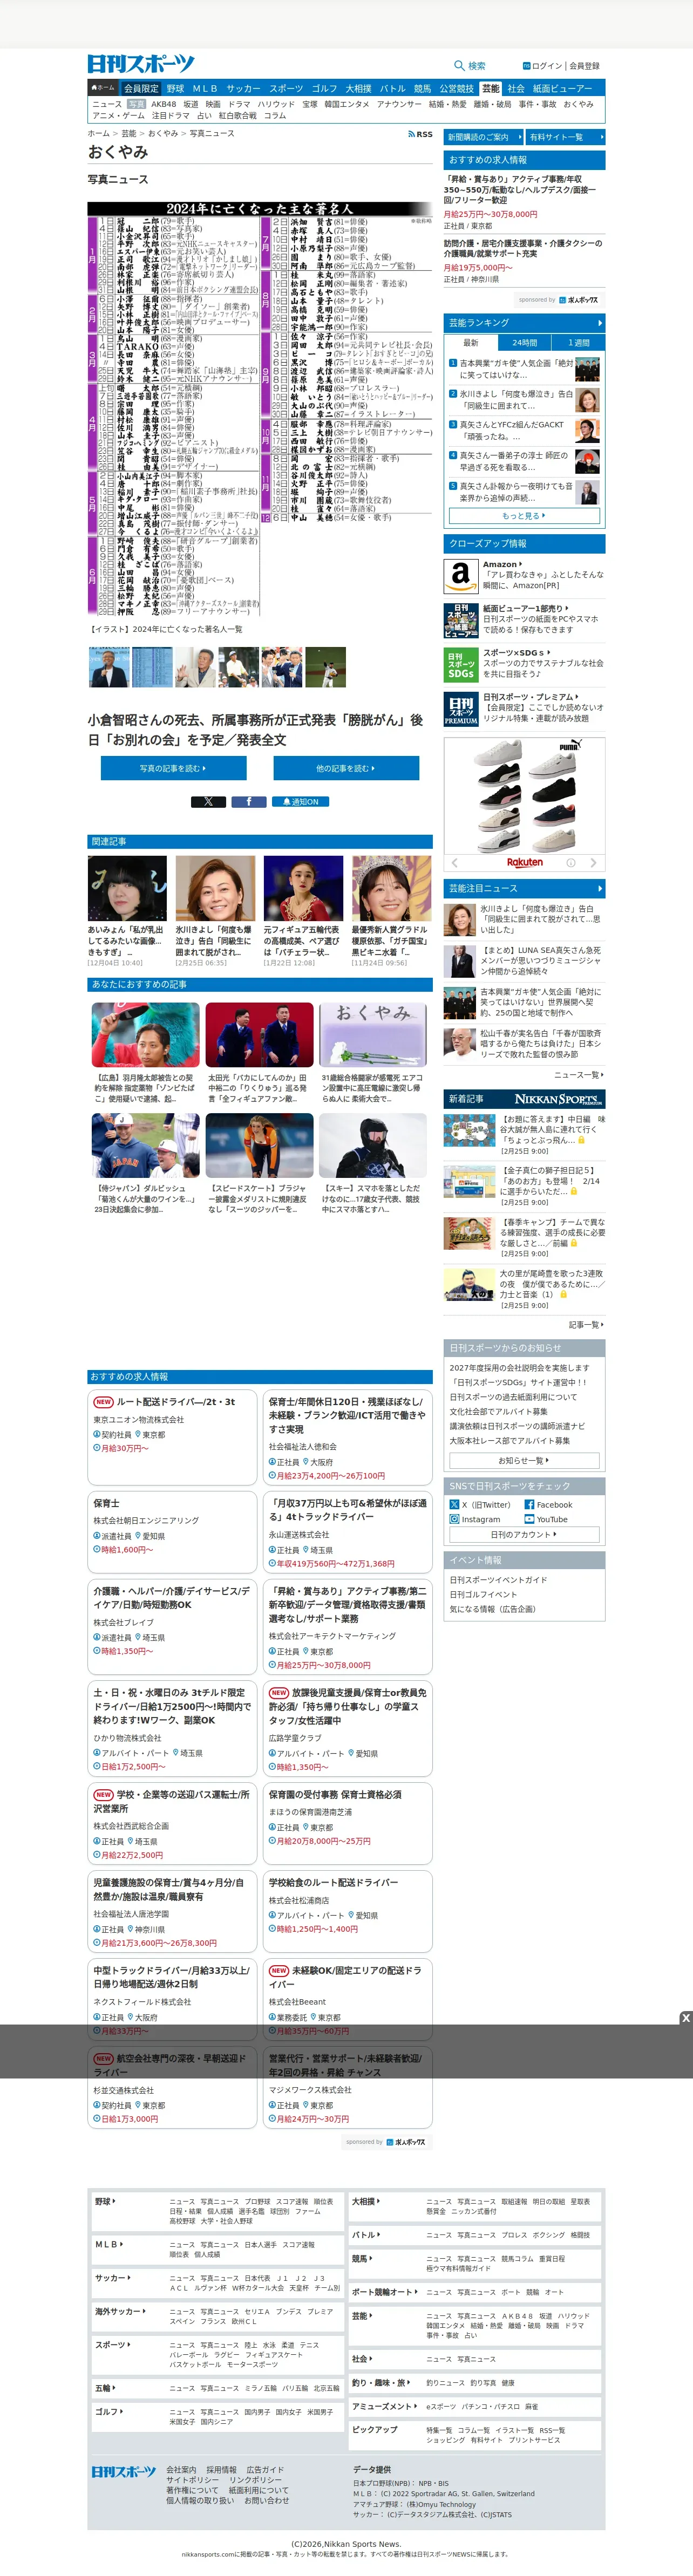The image size is (693, 2576).
Task: Close the bottom overlay banner with the X
Action: click(685, 2018)
